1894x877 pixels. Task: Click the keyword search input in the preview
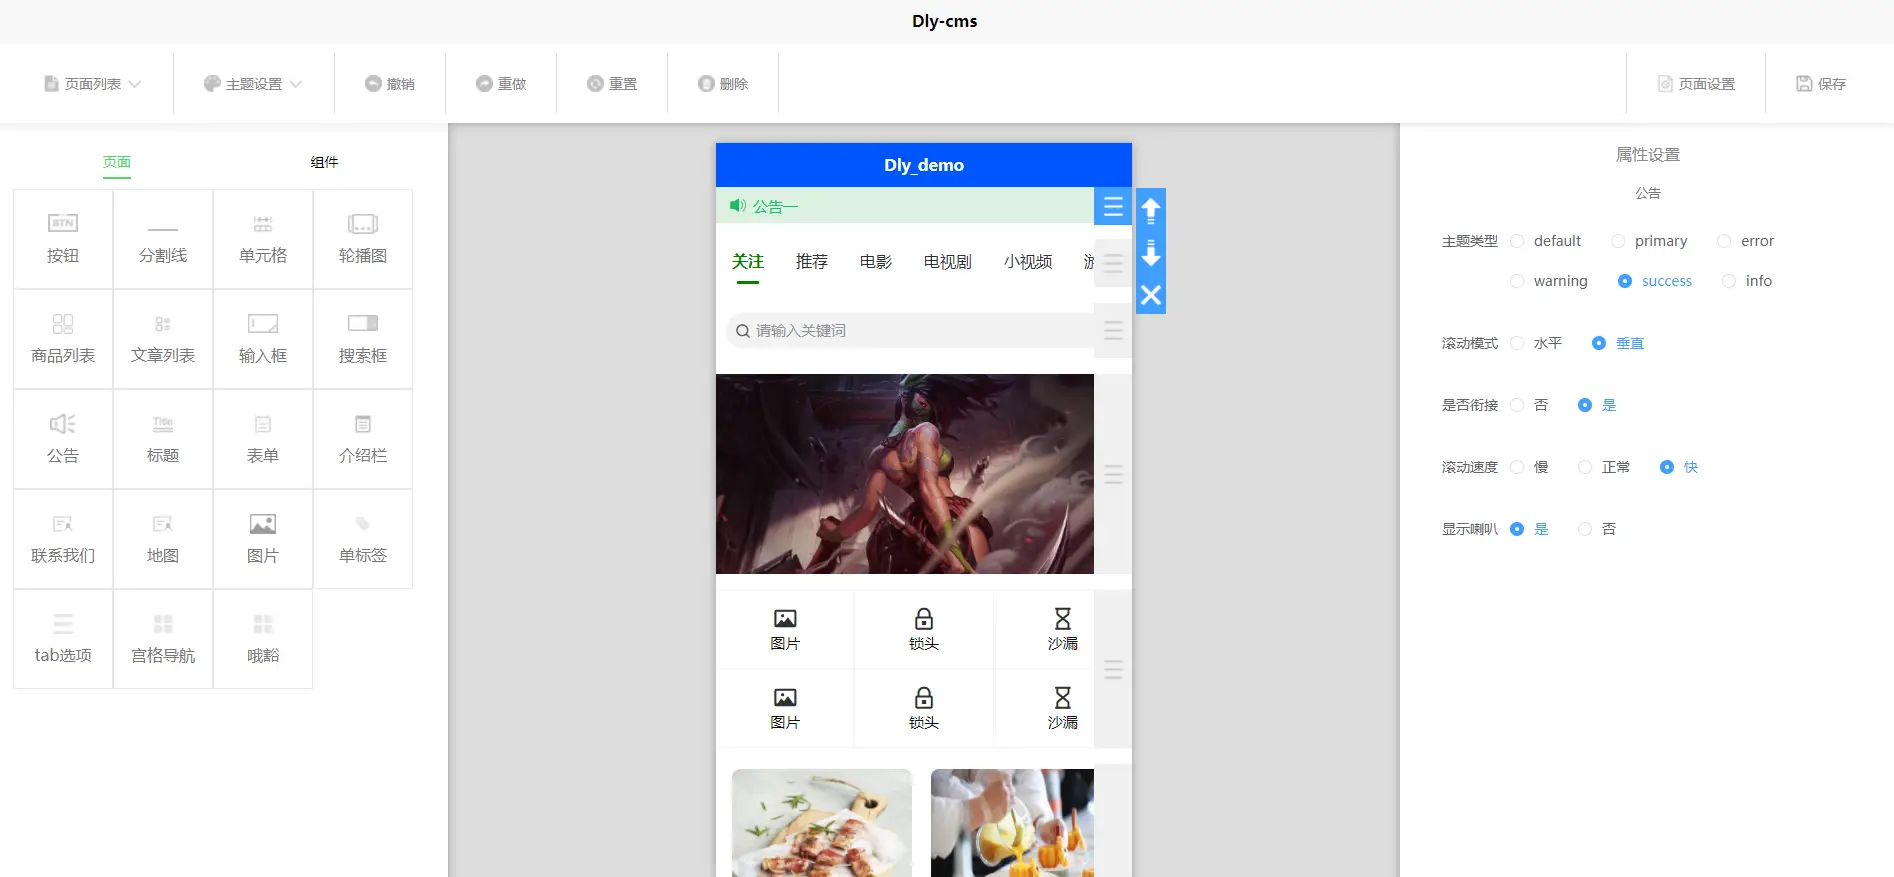click(910, 331)
